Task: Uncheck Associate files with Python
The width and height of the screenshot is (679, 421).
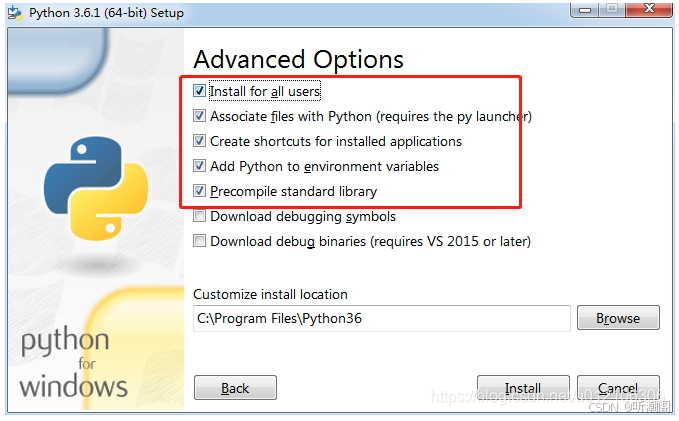Action: [x=199, y=116]
